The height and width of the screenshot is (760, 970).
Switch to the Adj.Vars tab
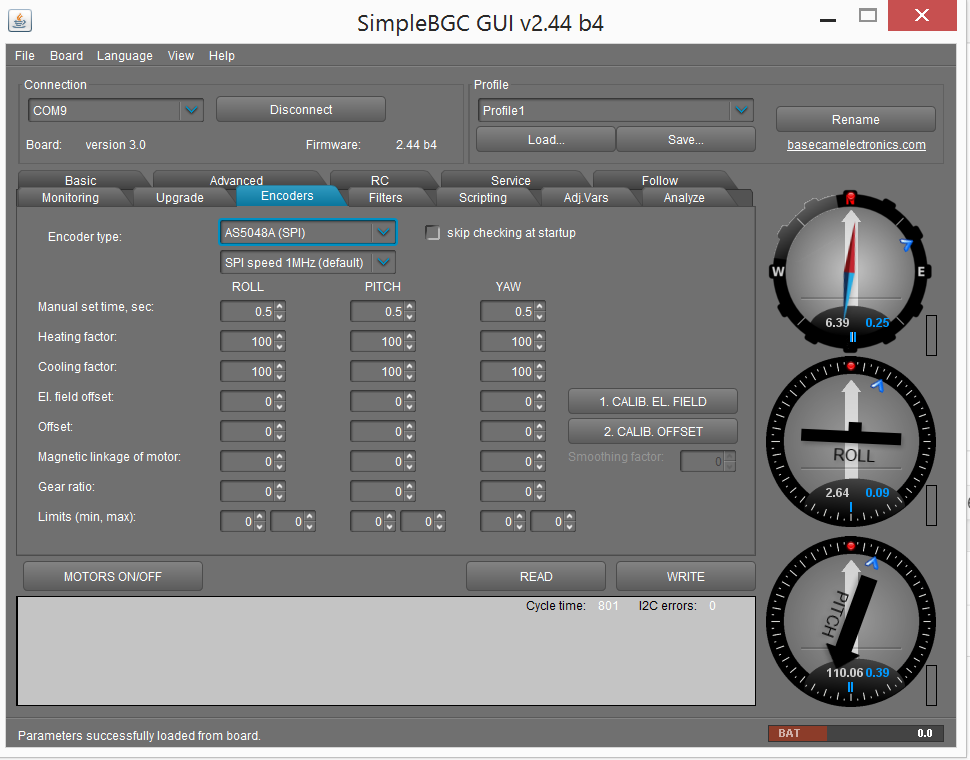[586, 197]
